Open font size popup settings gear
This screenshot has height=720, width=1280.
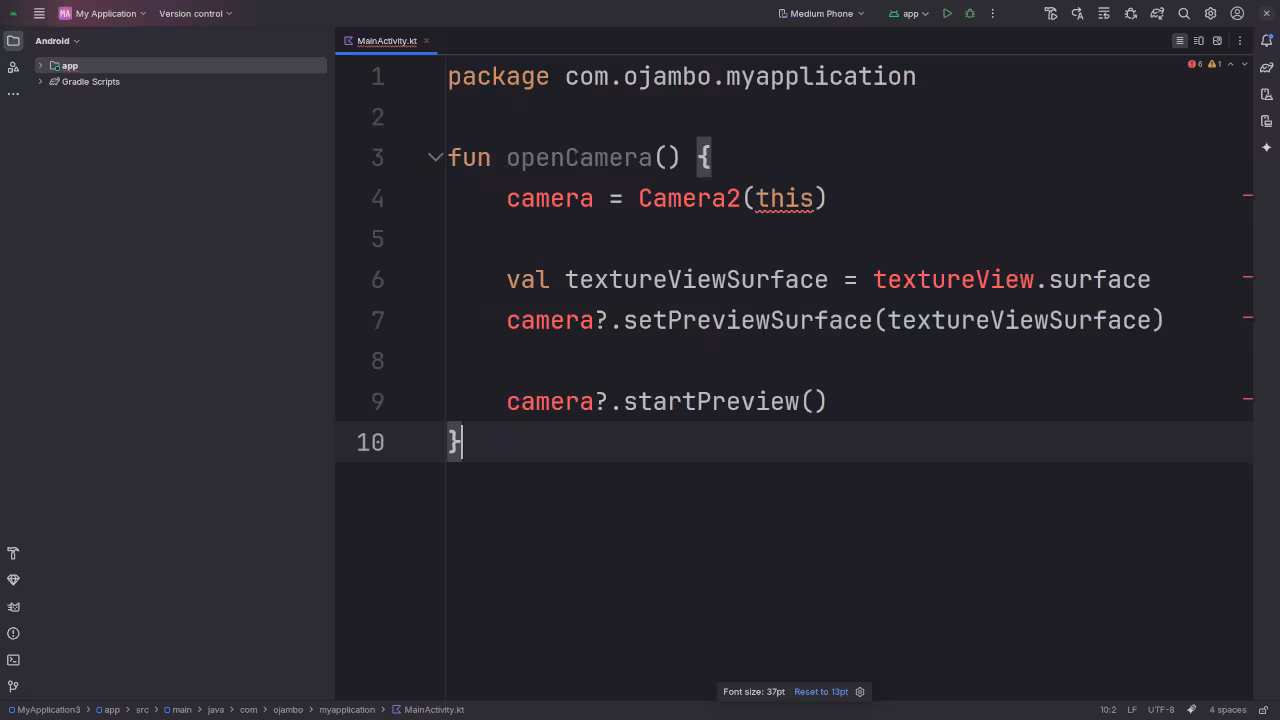pyautogui.click(x=860, y=692)
